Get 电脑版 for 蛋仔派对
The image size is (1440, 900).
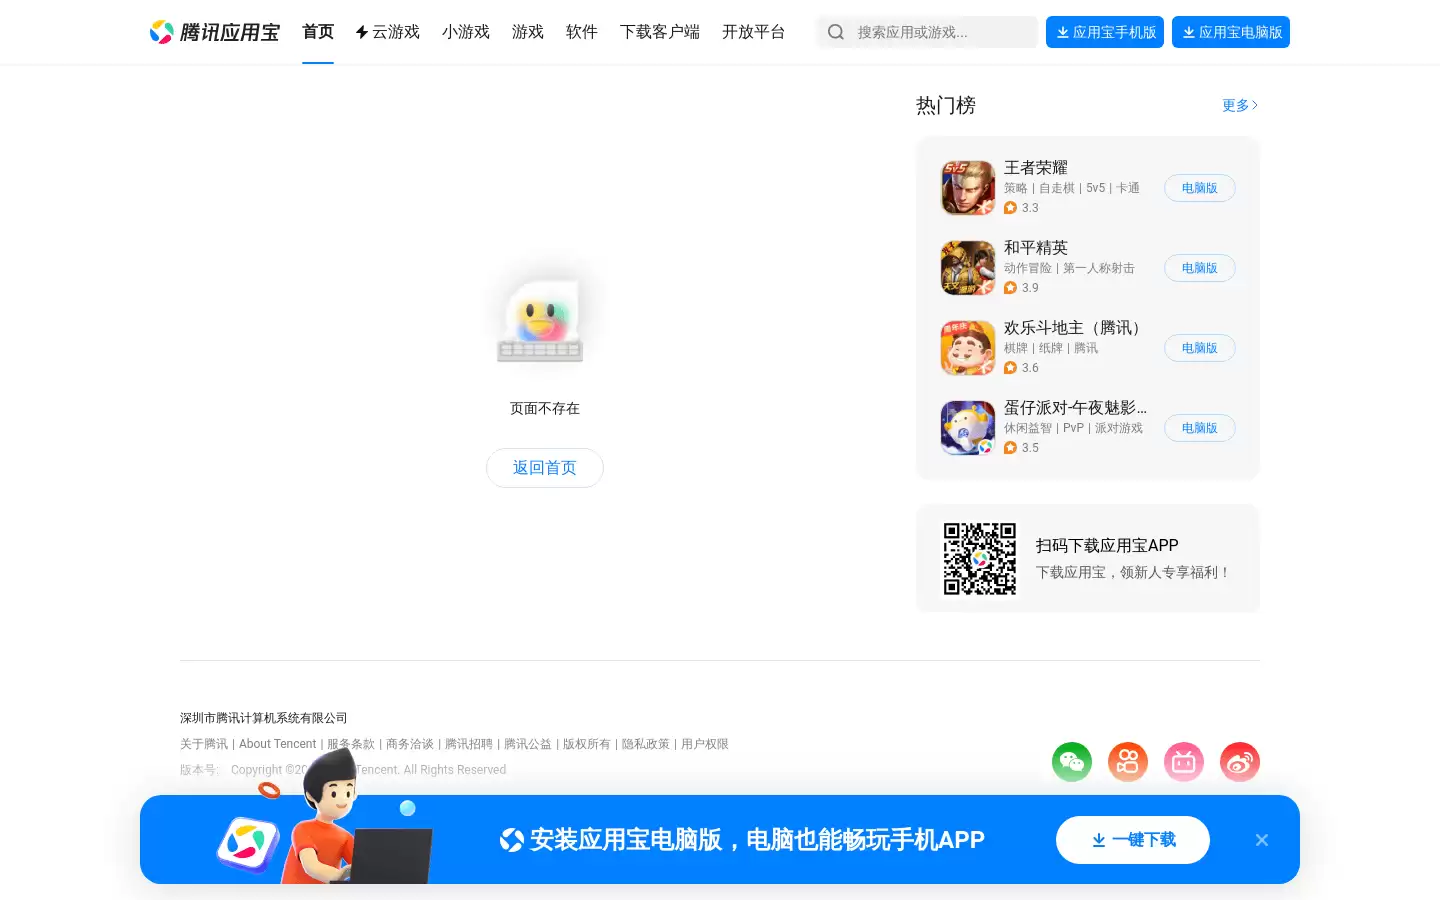(1200, 428)
